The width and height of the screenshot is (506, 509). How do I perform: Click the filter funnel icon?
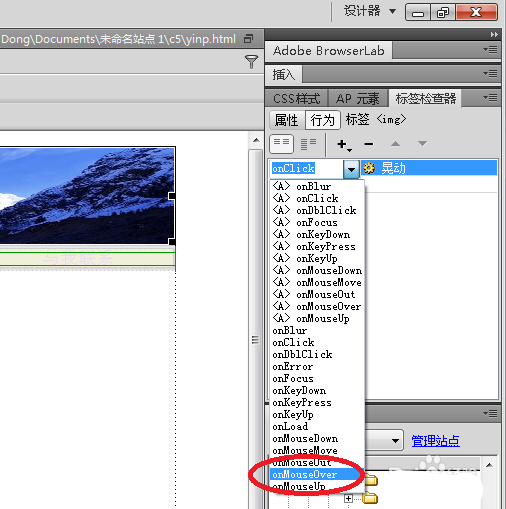pos(251,62)
